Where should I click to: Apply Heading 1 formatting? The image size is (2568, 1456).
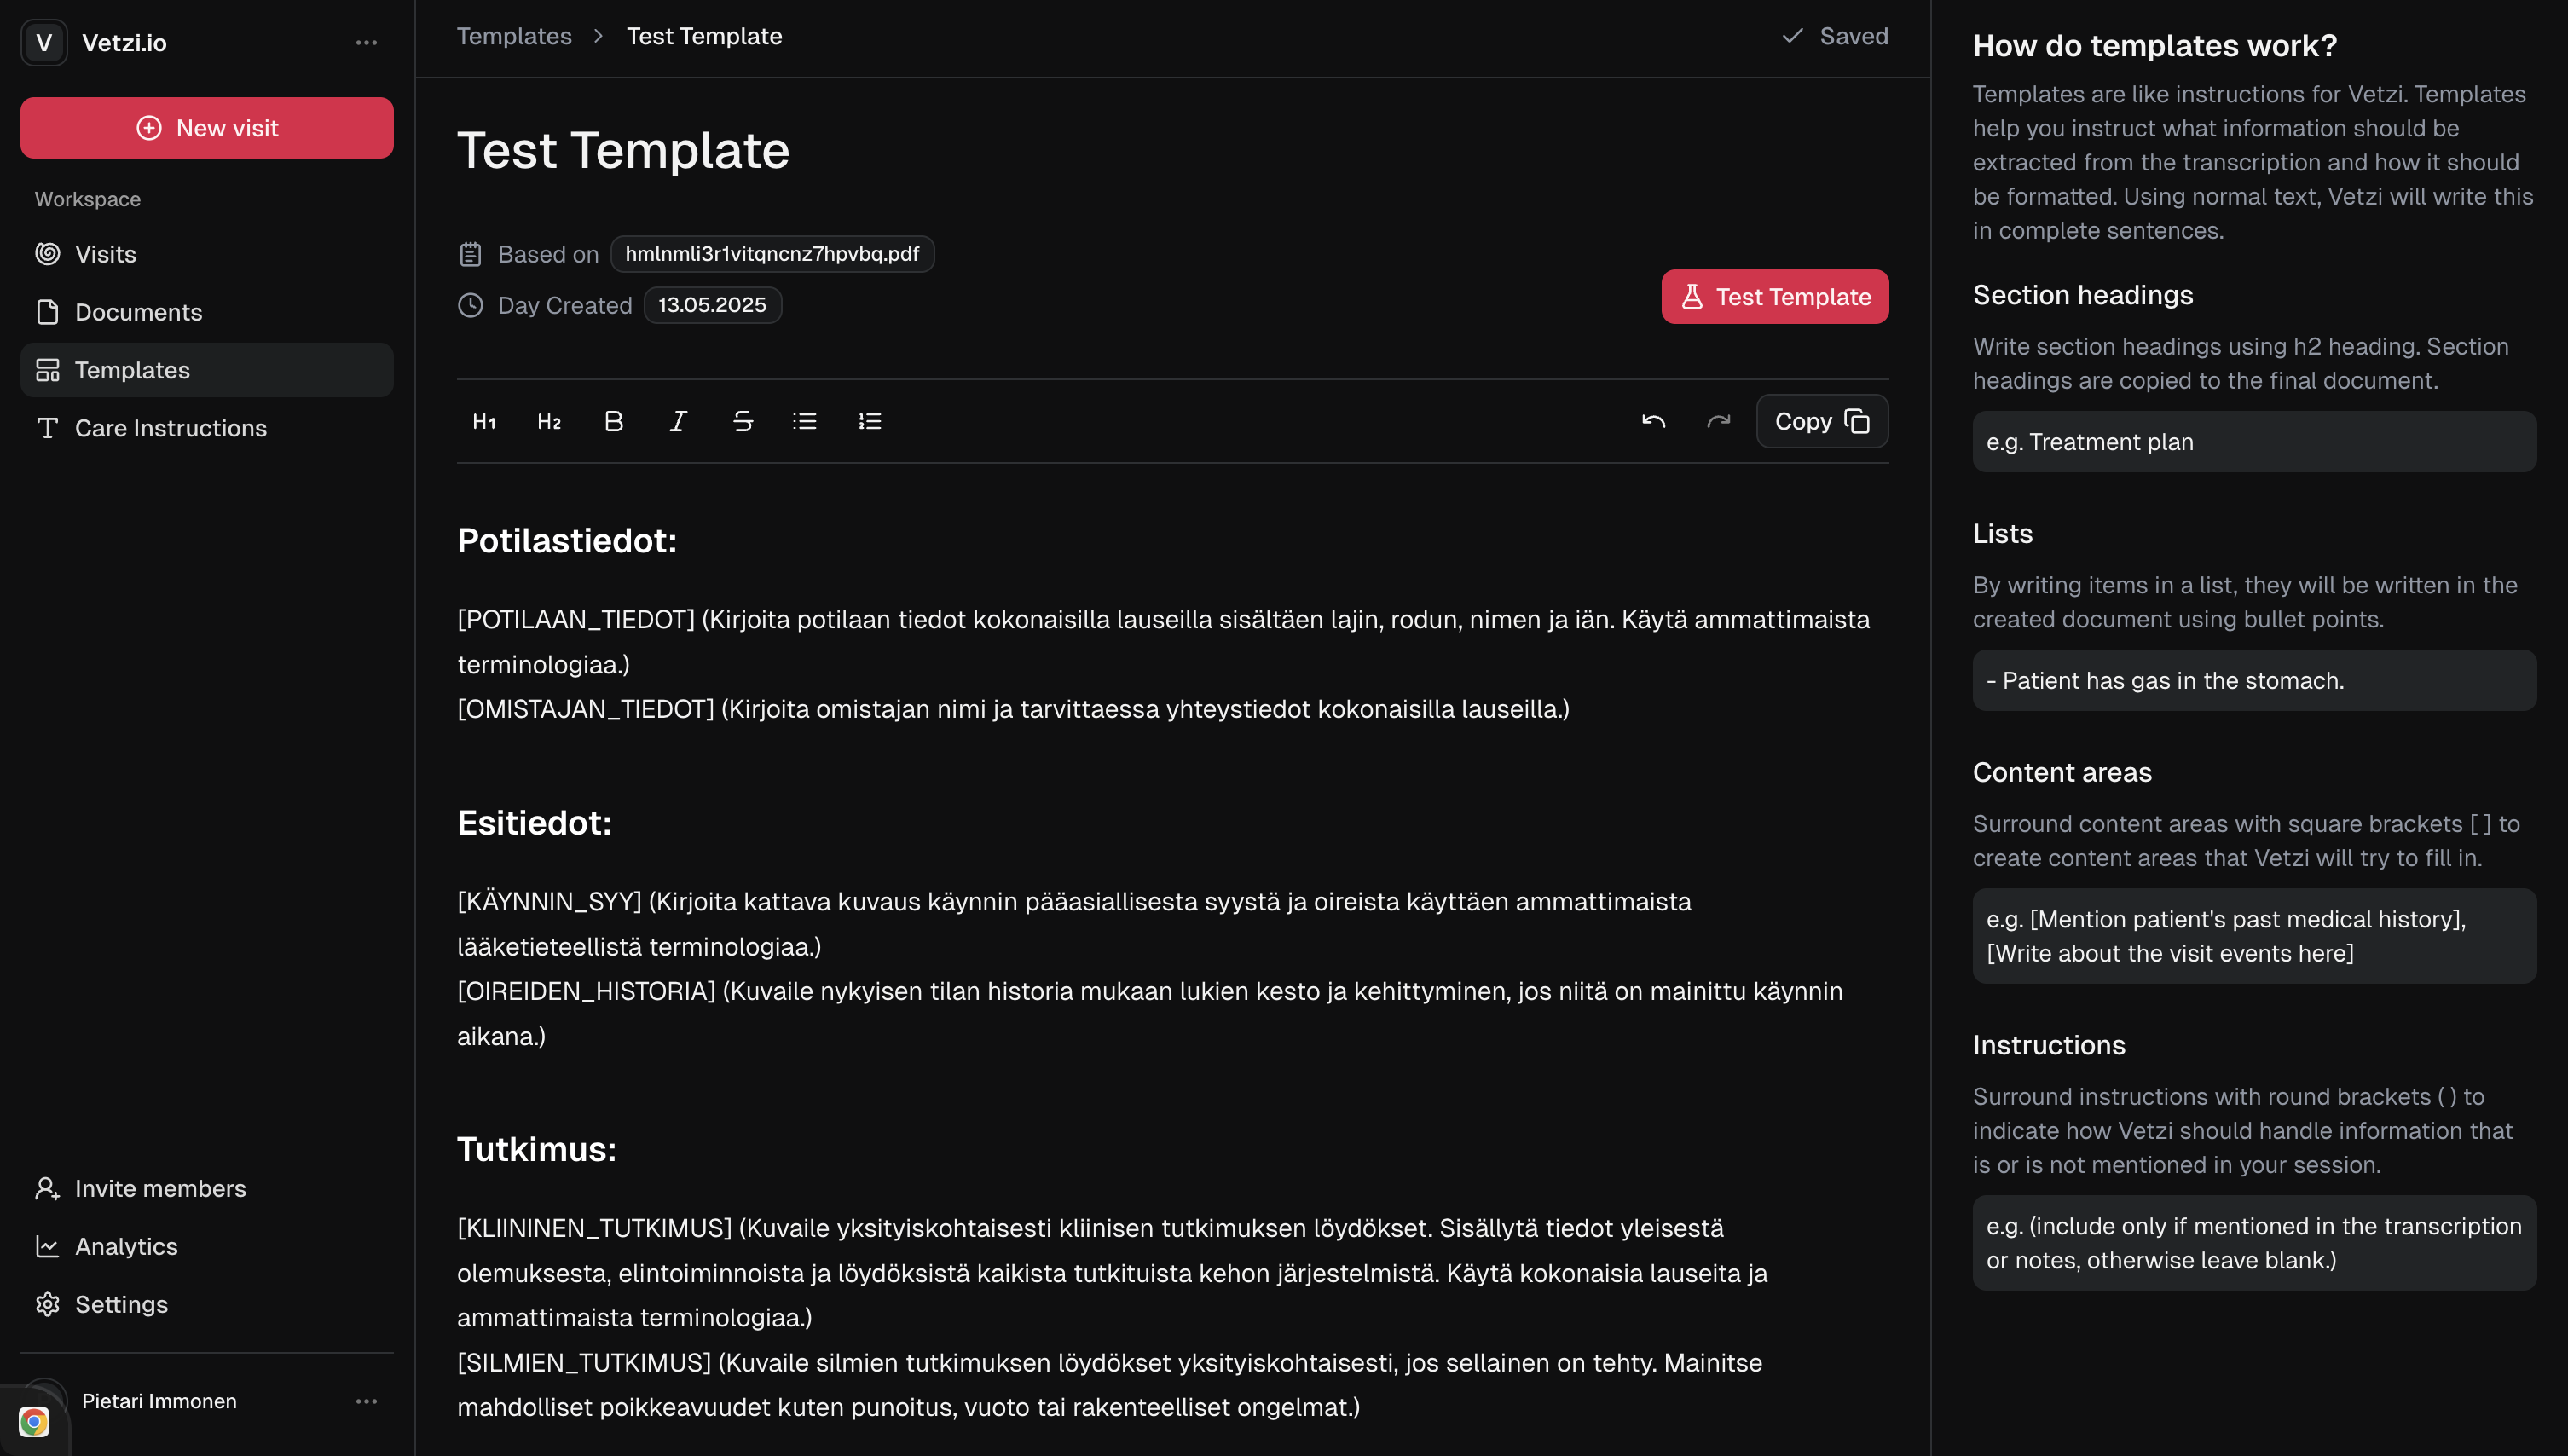pos(484,421)
